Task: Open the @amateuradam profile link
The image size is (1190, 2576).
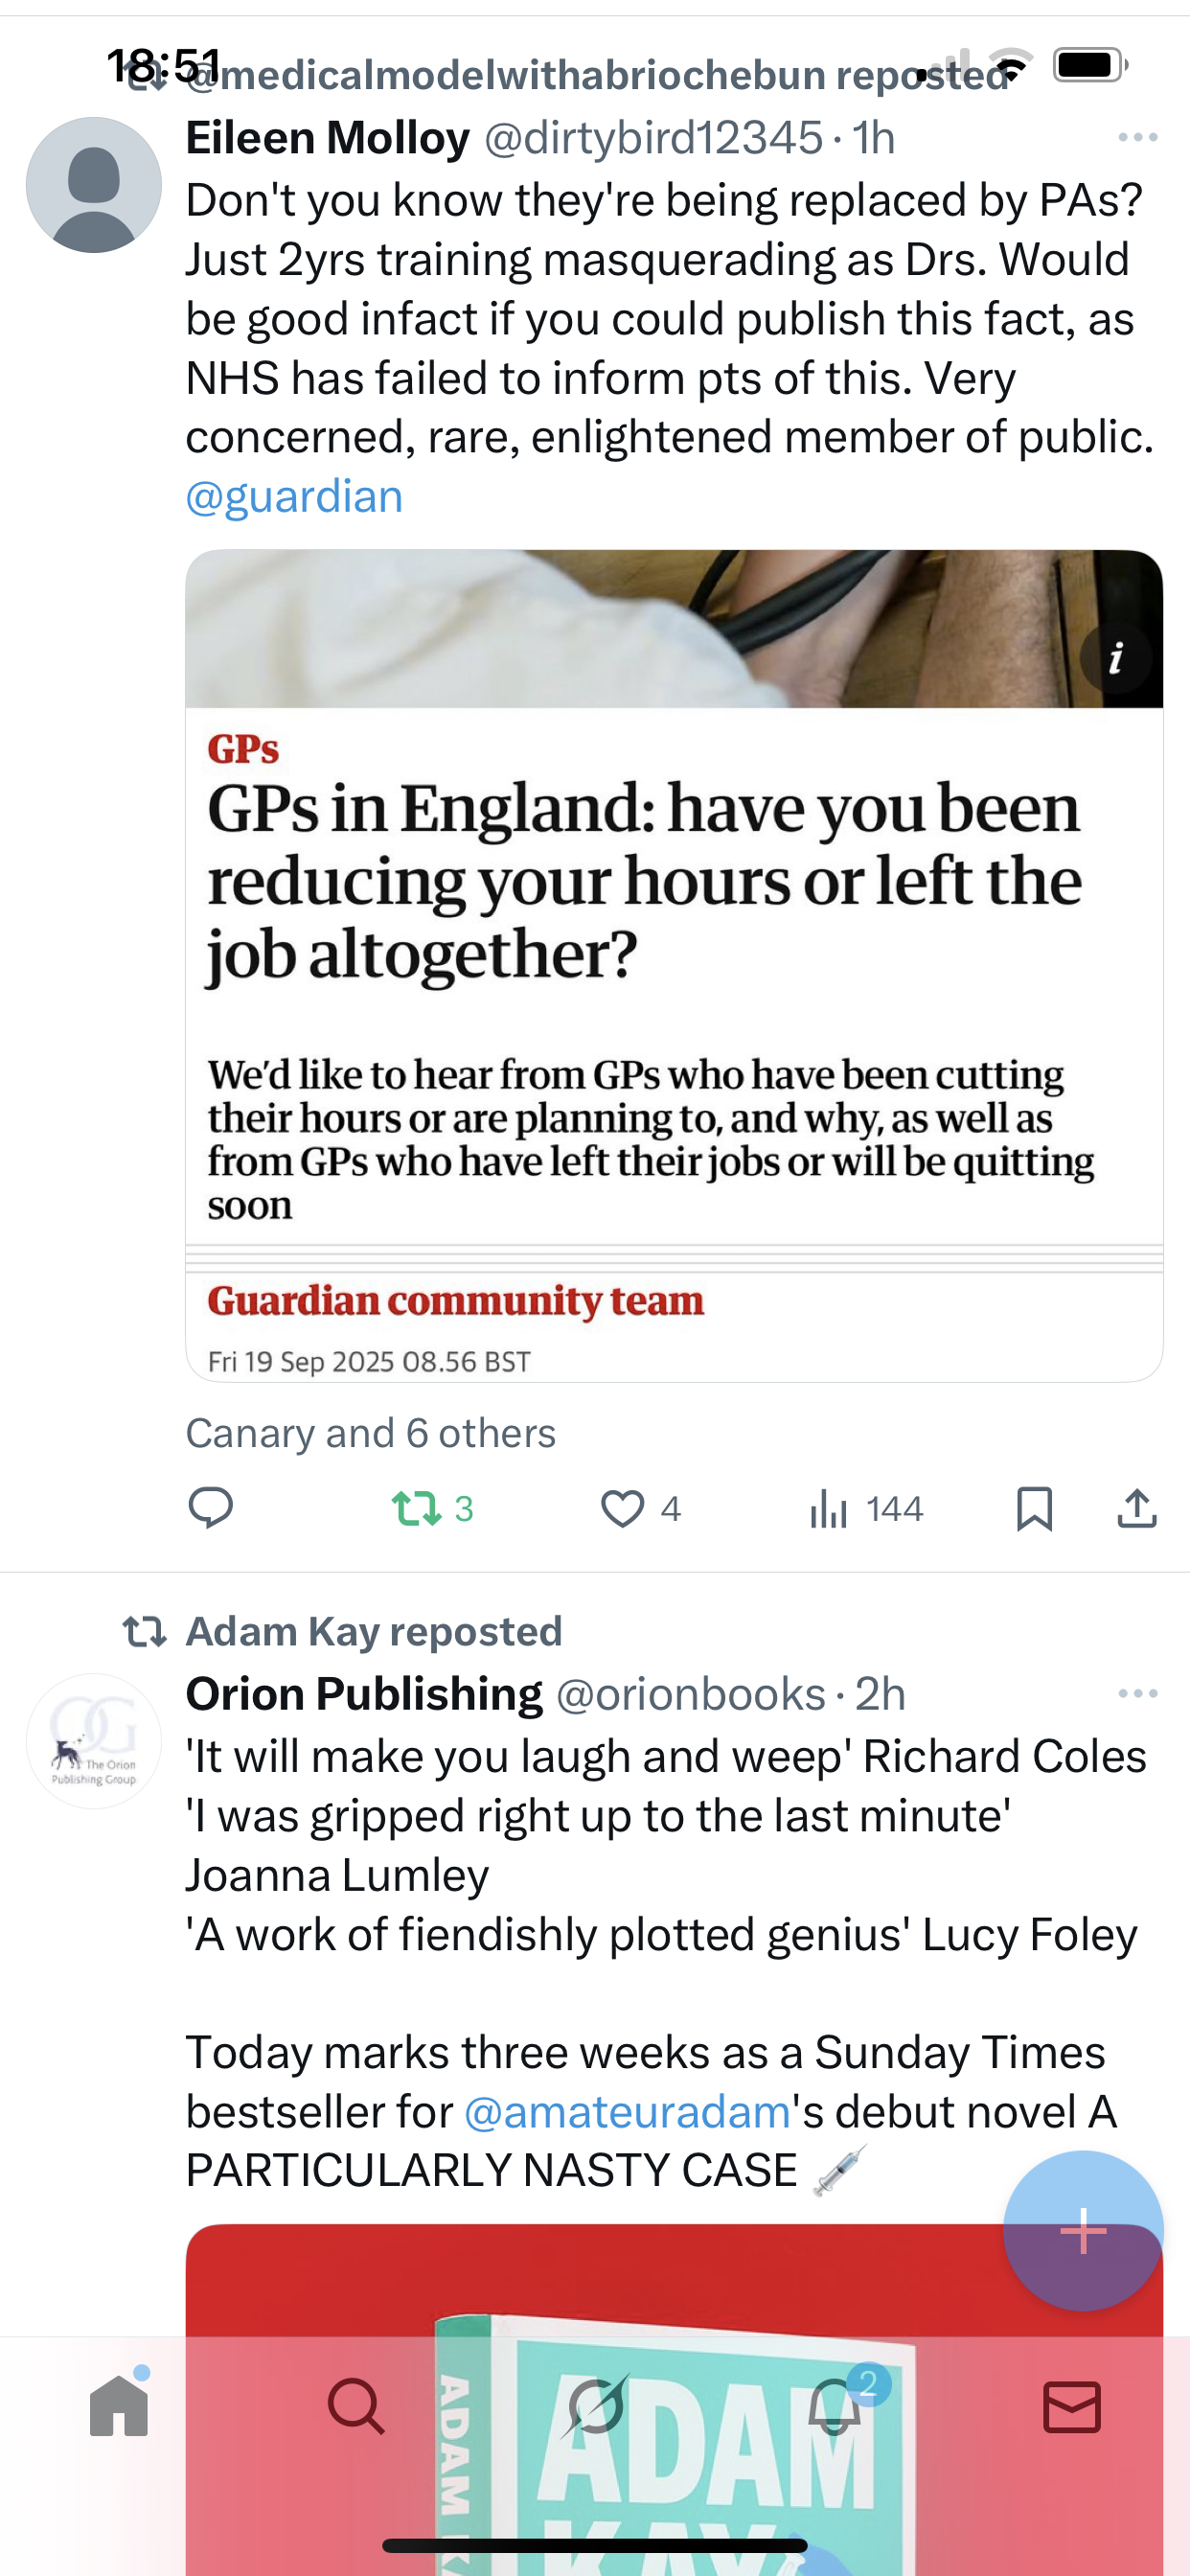Action: 627,2112
